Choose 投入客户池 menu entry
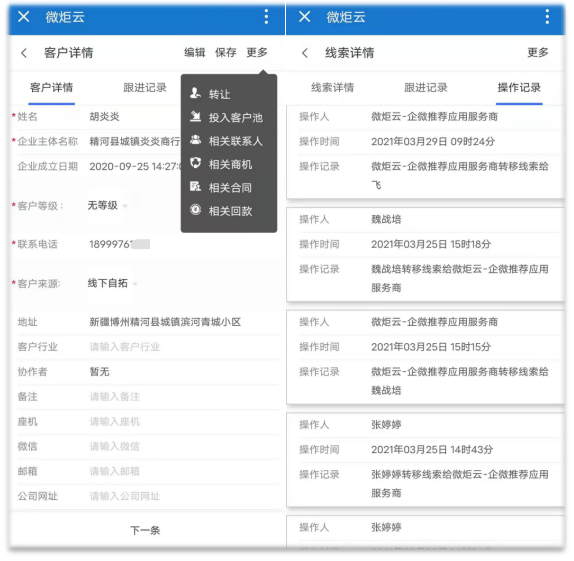574x561 pixels. point(236,118)
